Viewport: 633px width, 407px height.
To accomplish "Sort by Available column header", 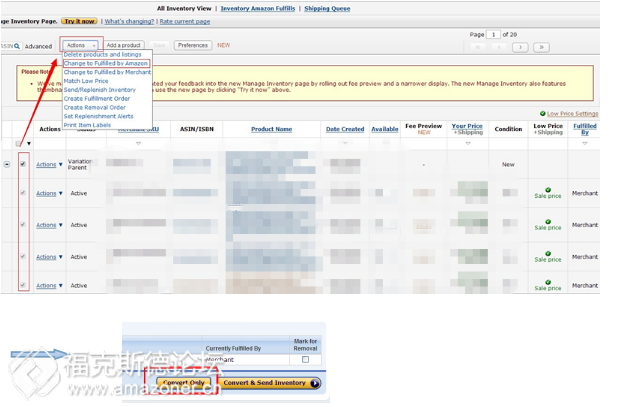I will pyautogui.click(x=385, y=129).
